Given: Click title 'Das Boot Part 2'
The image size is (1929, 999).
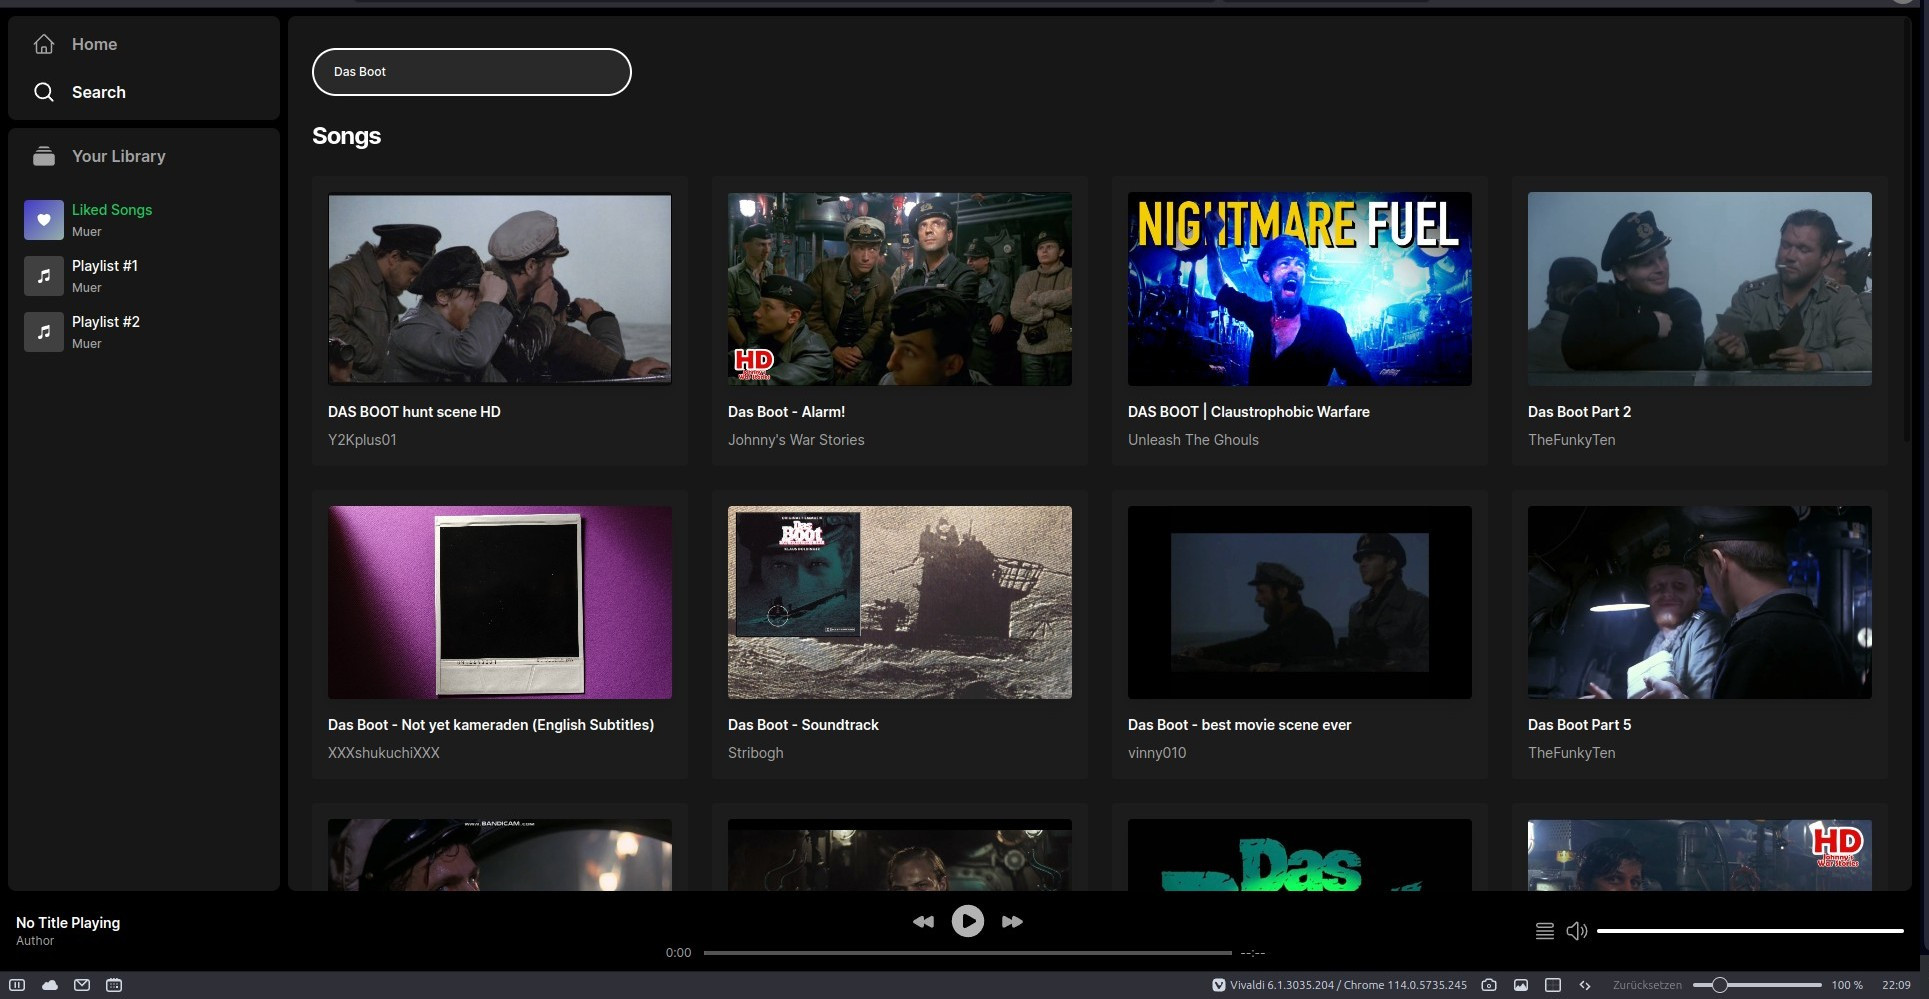Looking at the screenshot, I should (x=1579, y=412).
